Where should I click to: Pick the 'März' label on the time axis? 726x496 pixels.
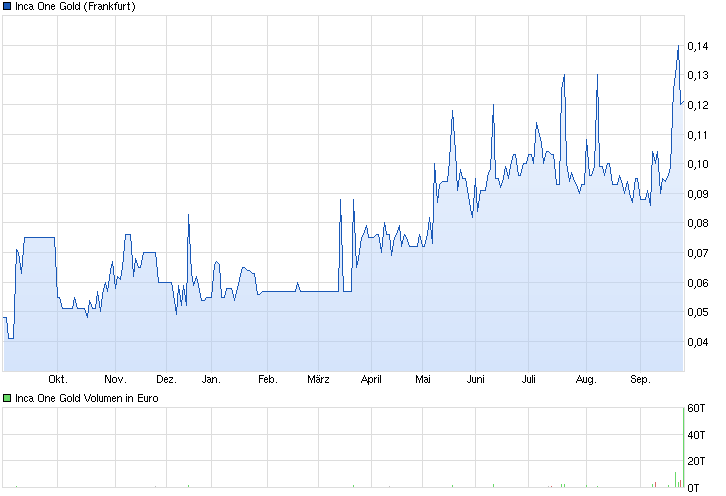[x=318, y=380]
